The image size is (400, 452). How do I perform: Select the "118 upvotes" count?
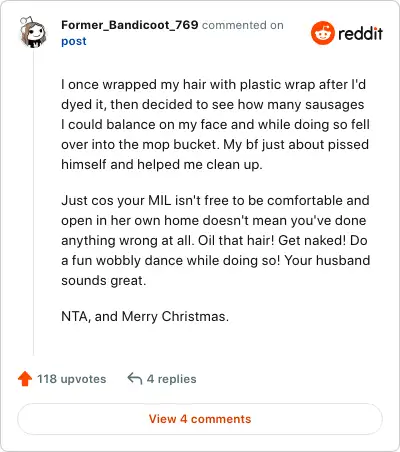[72, 379]
